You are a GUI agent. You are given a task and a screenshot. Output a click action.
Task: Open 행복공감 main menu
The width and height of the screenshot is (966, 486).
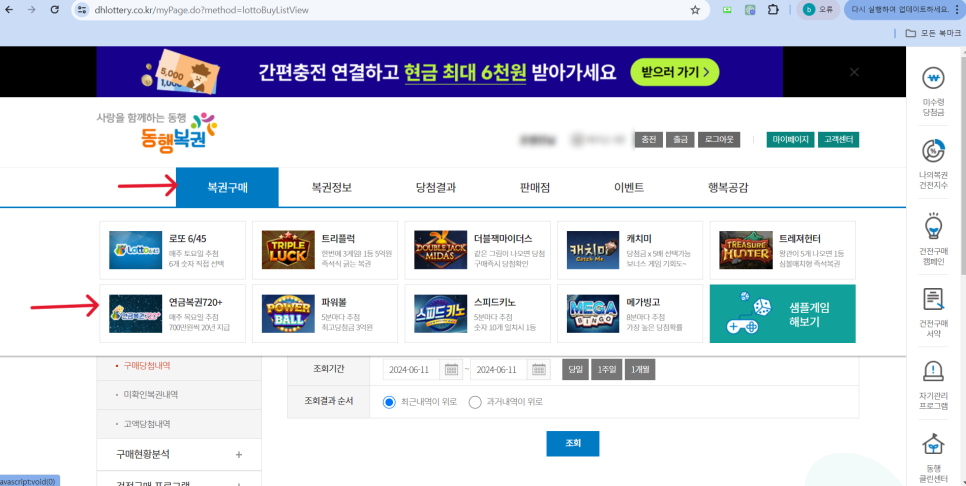tap(728, 188)
